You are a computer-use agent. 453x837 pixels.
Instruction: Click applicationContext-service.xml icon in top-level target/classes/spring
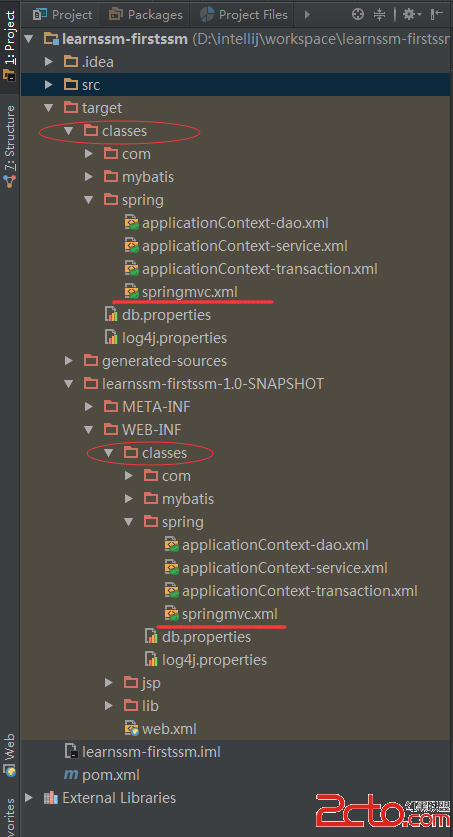click(131, 246)
